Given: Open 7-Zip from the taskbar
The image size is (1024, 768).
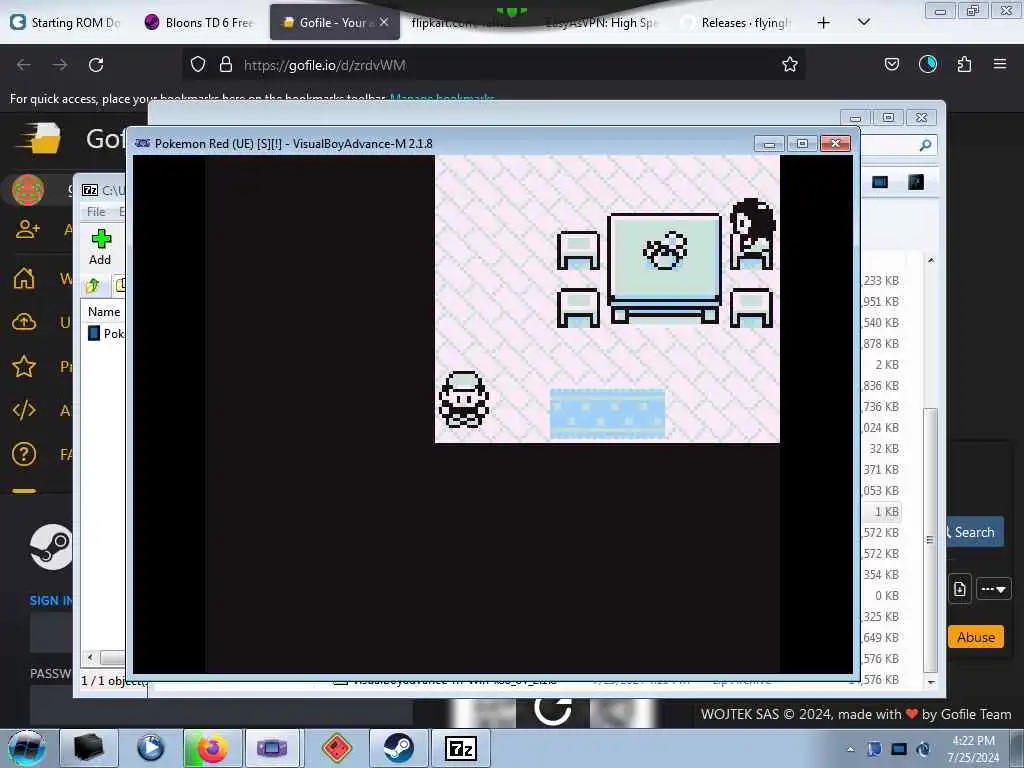Looking at the screenshot, I should coord(460,748).
